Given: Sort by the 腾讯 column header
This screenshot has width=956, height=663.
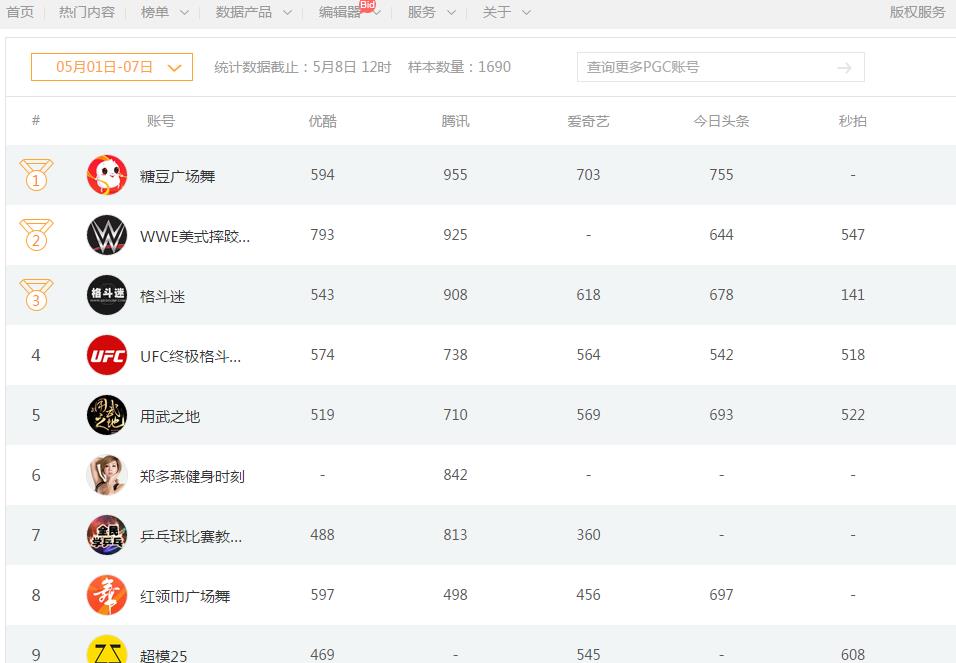Looking at the screenshot, I should click(x=455, y=121).
